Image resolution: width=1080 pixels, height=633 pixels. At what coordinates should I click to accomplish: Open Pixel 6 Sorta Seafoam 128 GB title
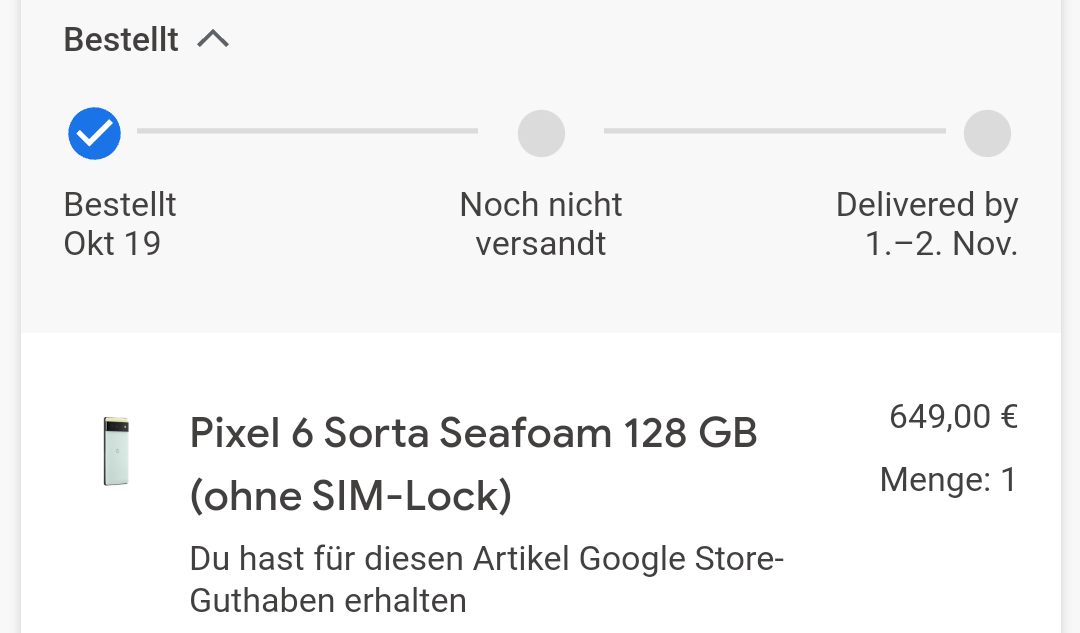point(474,464)
